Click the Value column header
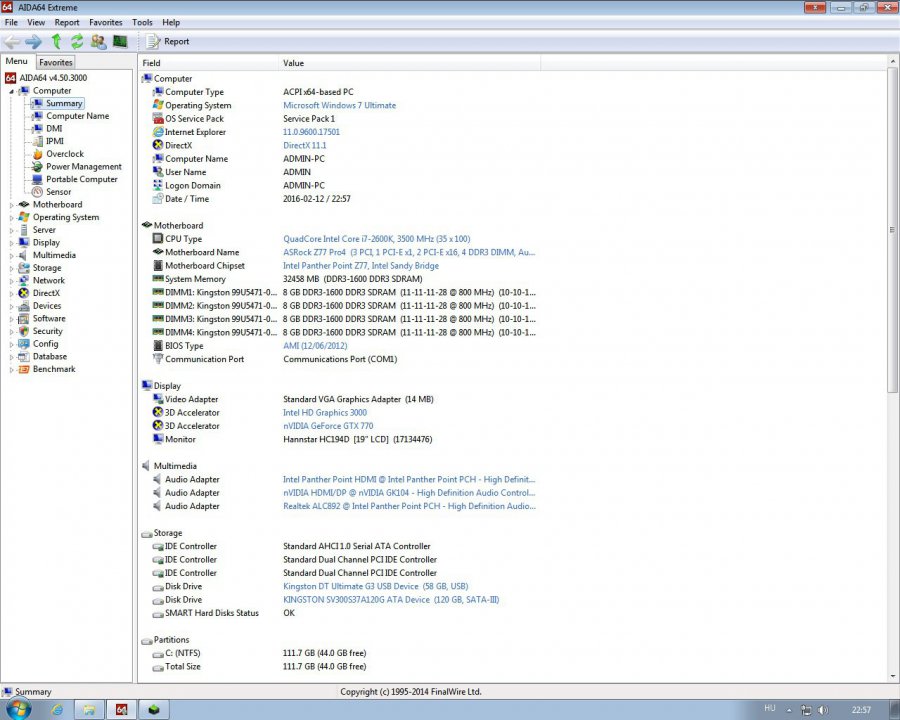This screenshot has height=720, width=900. pyautogui.click(x=409, y=63)
